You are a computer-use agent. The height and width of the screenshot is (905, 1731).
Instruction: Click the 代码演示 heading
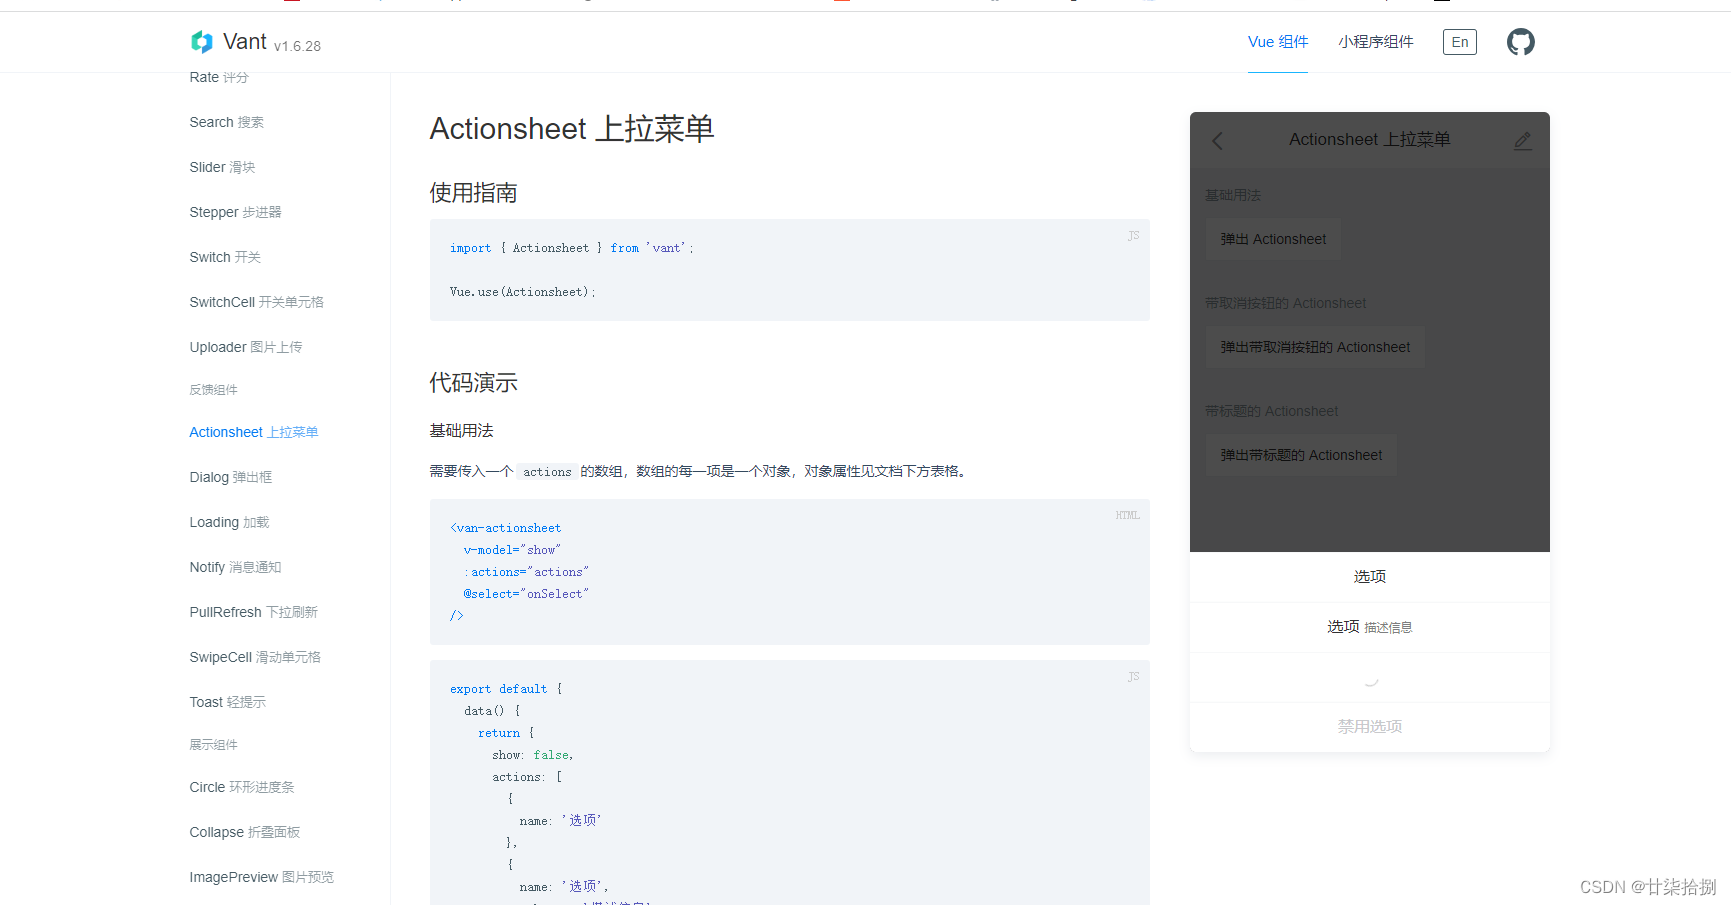(473, 383)
